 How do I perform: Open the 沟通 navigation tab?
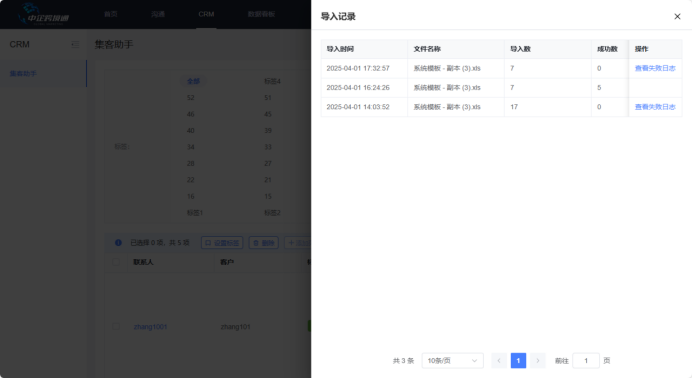[x=158, y=14]
